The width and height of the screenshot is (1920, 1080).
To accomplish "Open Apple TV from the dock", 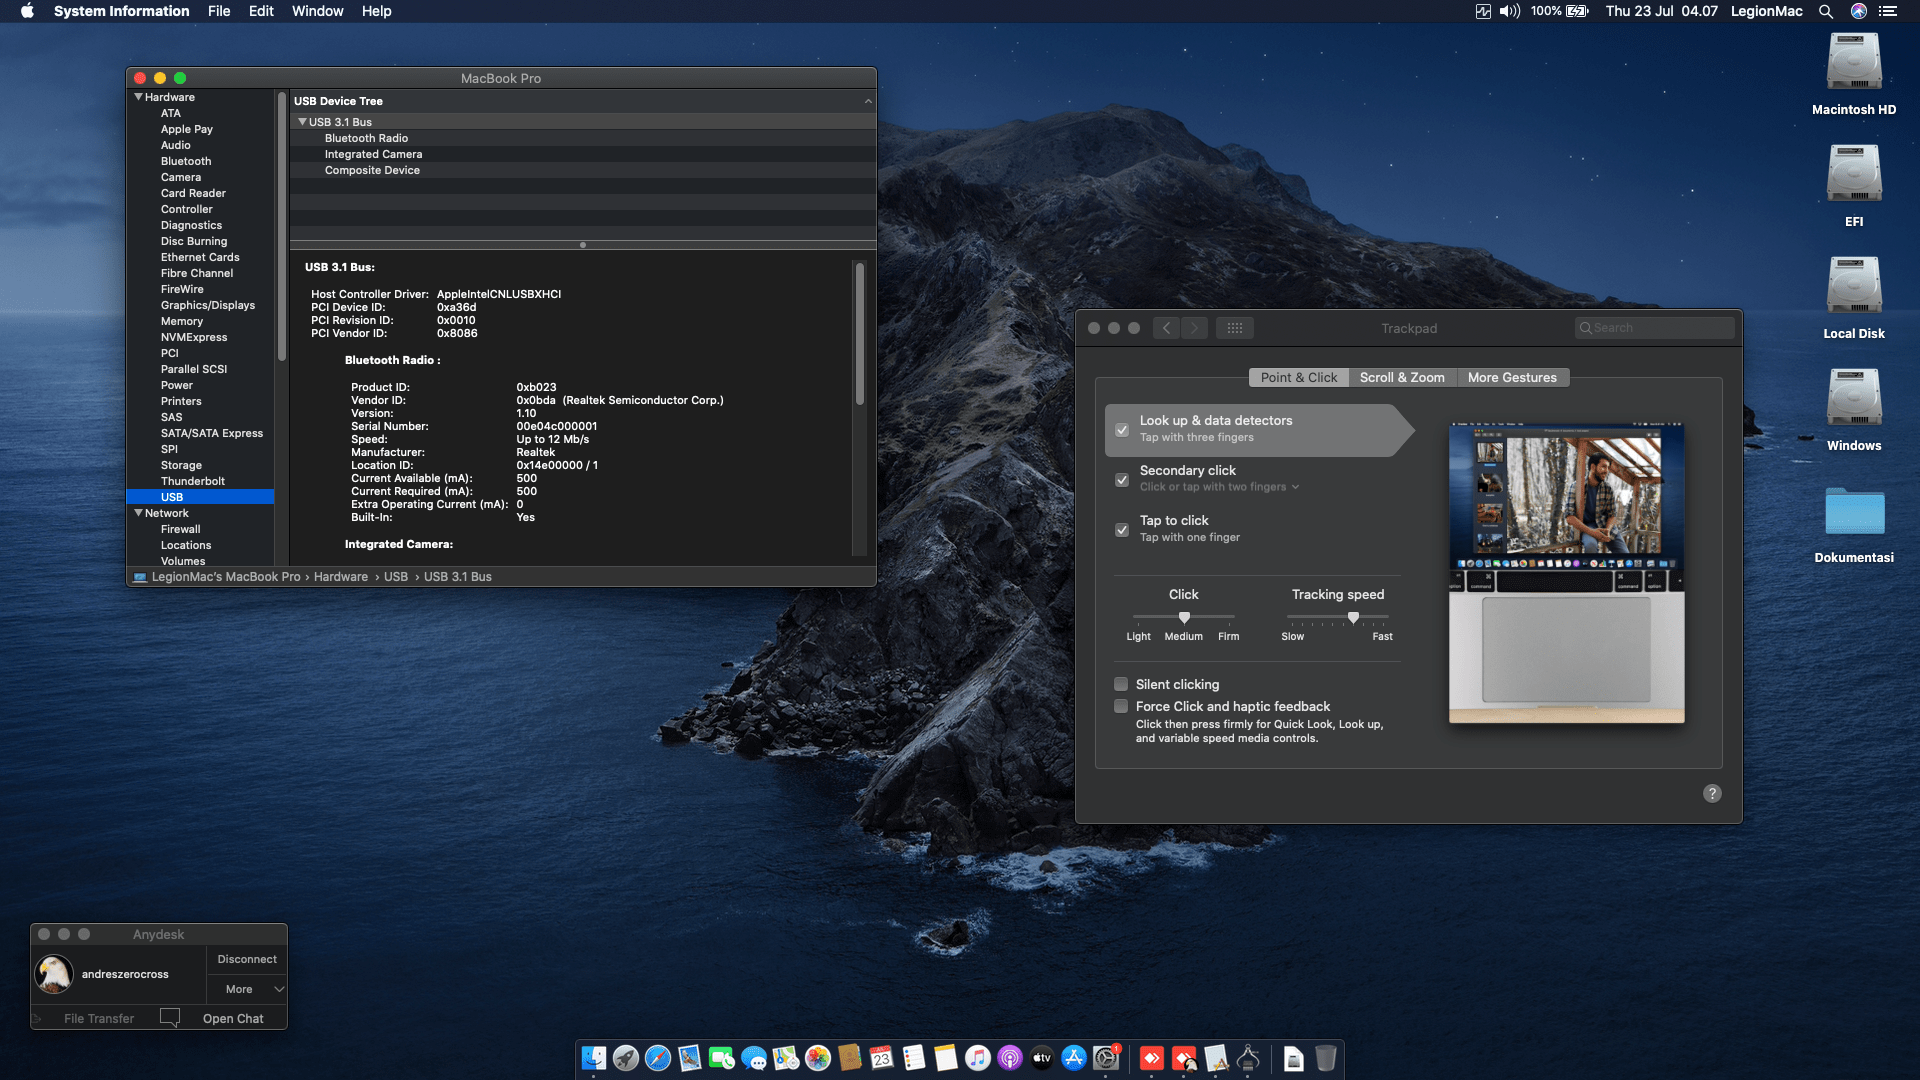I will [x=1042, y=1058].
